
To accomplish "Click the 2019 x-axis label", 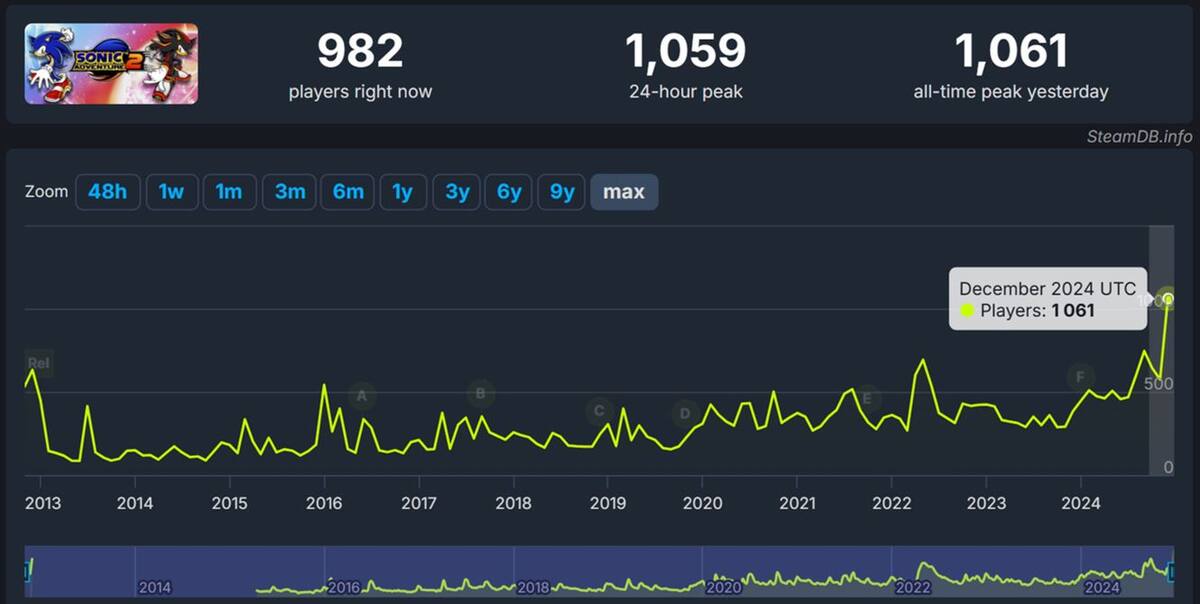I will [607, 503].
